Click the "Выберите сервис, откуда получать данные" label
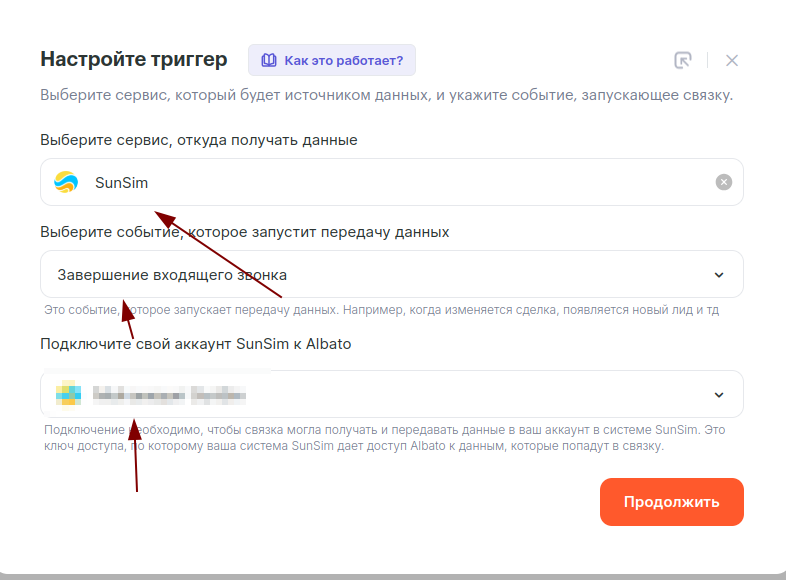 click(x=199, y=140)
